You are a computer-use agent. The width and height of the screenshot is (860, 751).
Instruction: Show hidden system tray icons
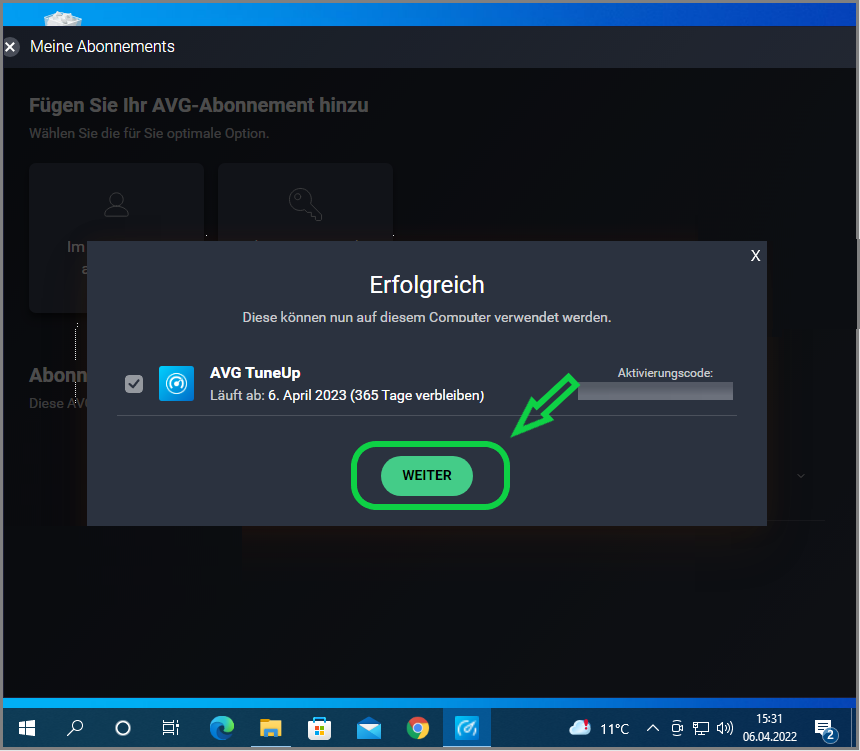653,729
